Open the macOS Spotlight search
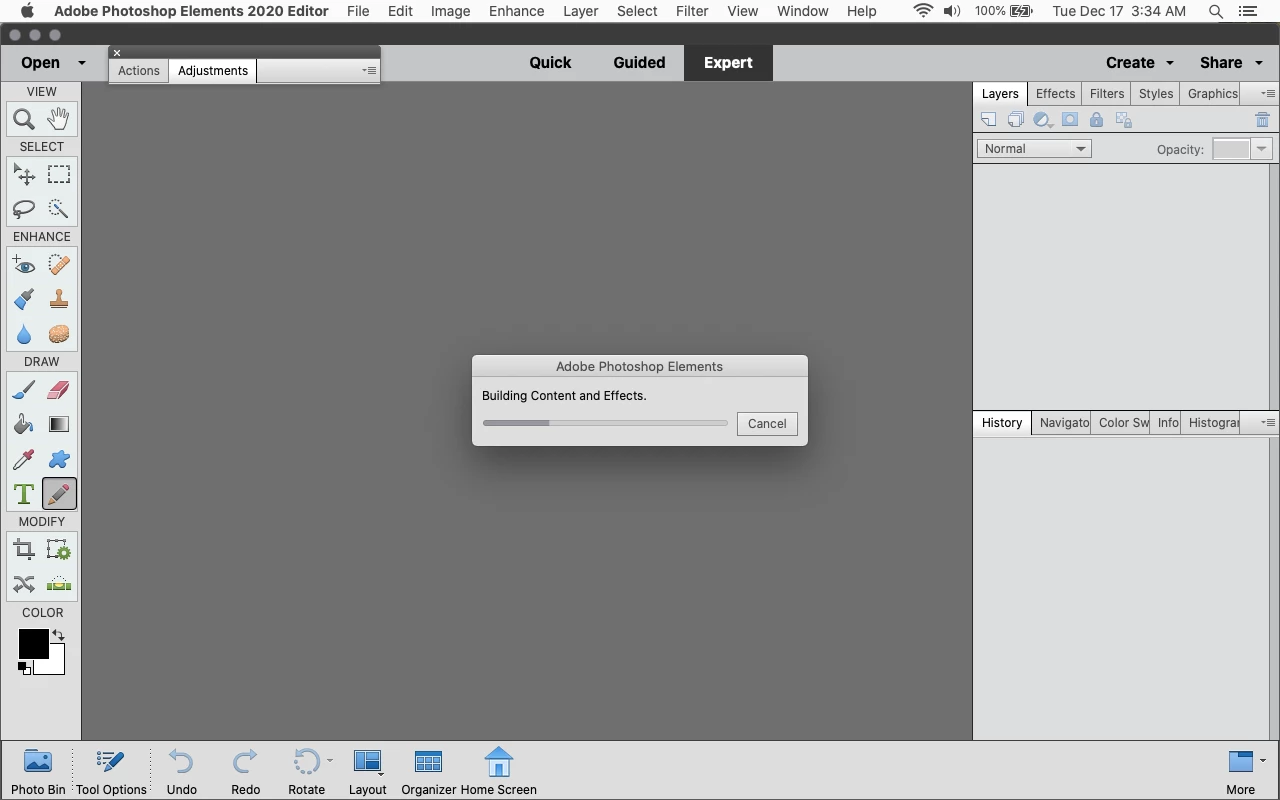 (x=1215, y=11)
